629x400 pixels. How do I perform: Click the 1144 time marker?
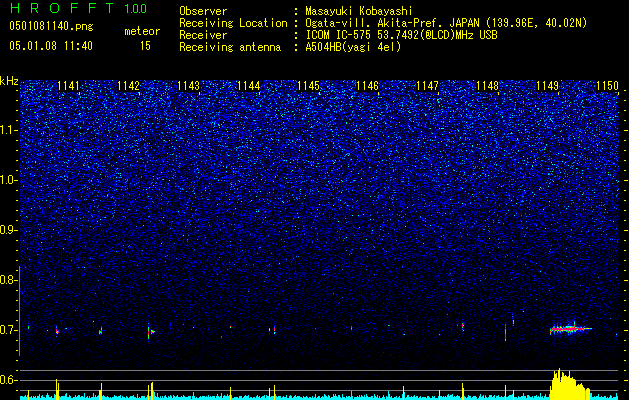[x=248, y=86]
